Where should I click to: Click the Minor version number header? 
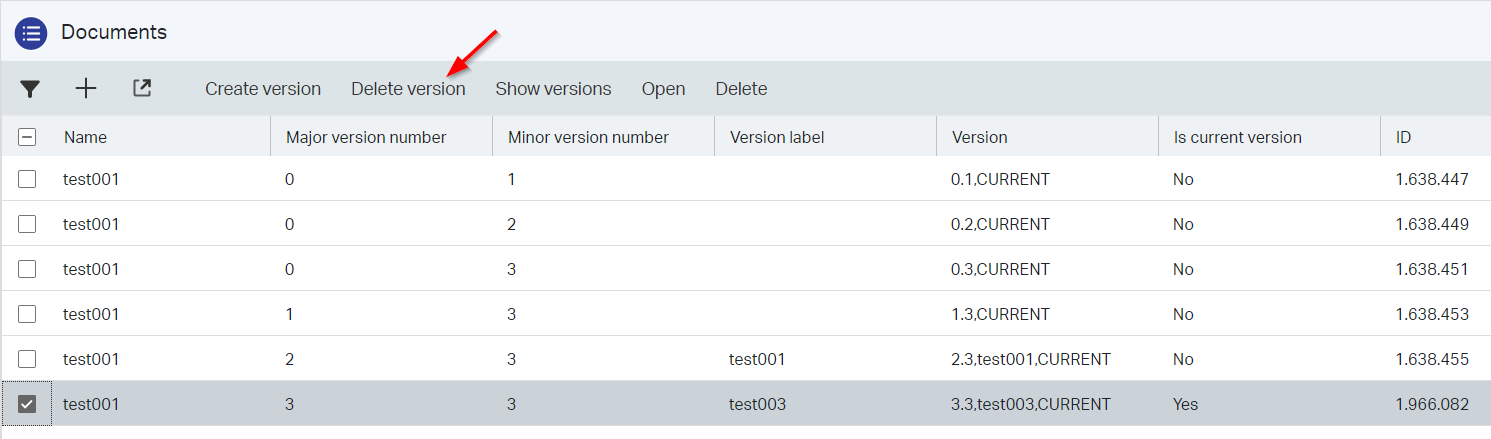[x=588, y=137]
